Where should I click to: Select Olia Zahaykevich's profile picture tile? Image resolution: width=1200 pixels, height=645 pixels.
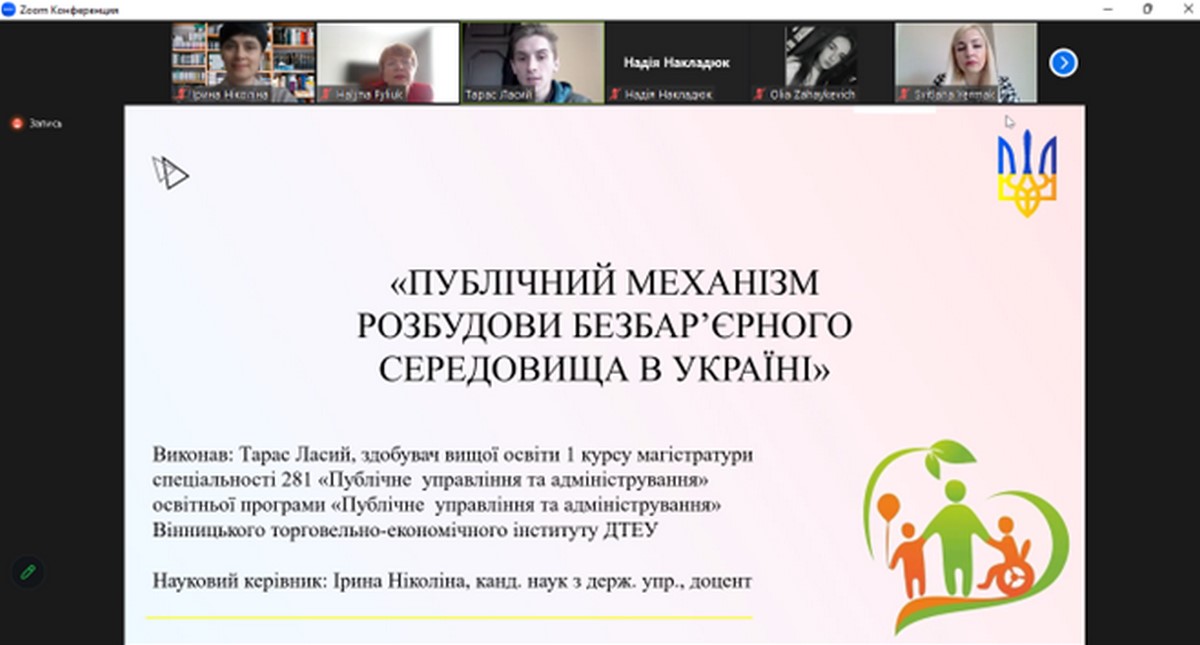click(820, 60)
